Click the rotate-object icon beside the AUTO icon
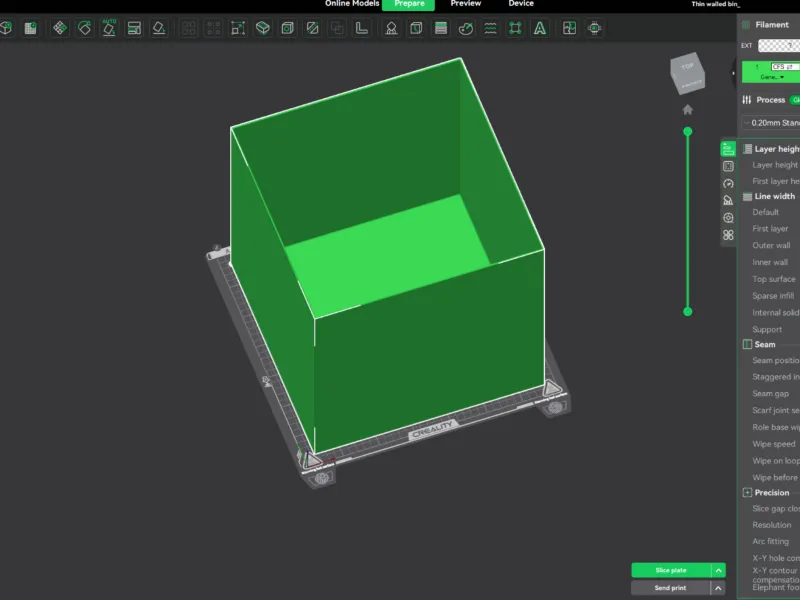Image resolution: width=800 pixels, height=600 pixels. [85, 28]
